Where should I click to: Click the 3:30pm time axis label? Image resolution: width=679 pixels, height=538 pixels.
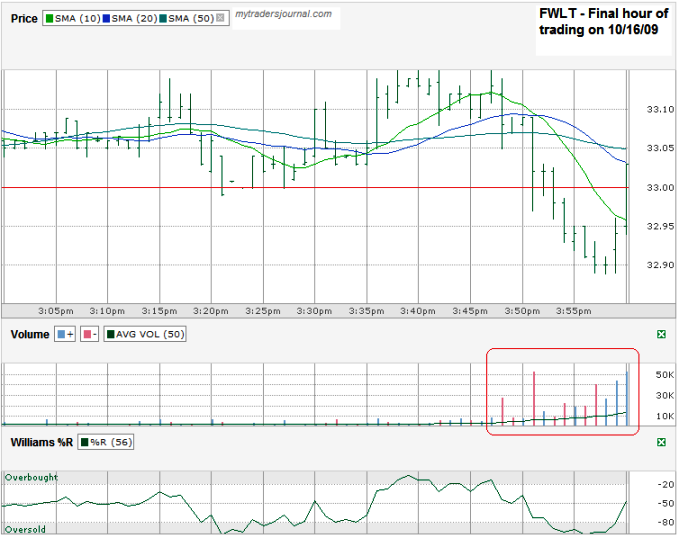point(314,311)
